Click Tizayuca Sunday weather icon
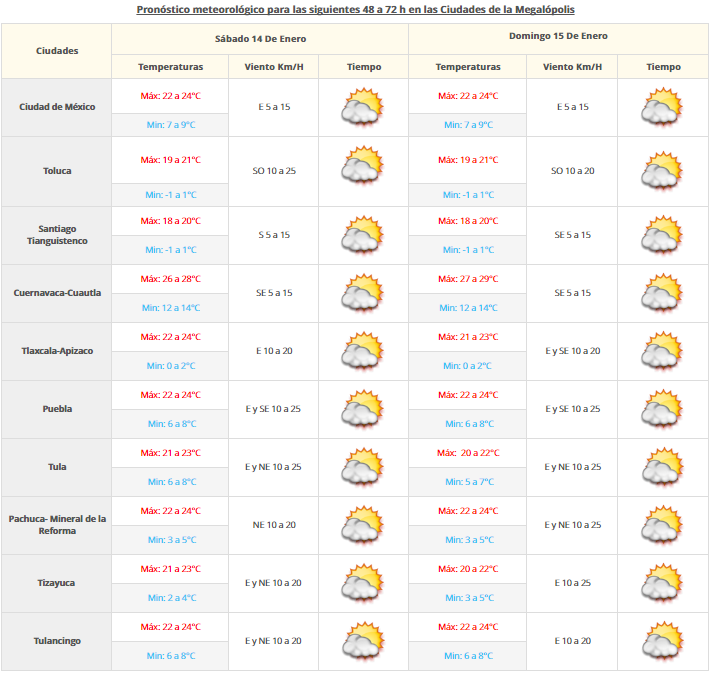The height and width of the screenshot is (675, 709). 662,583
